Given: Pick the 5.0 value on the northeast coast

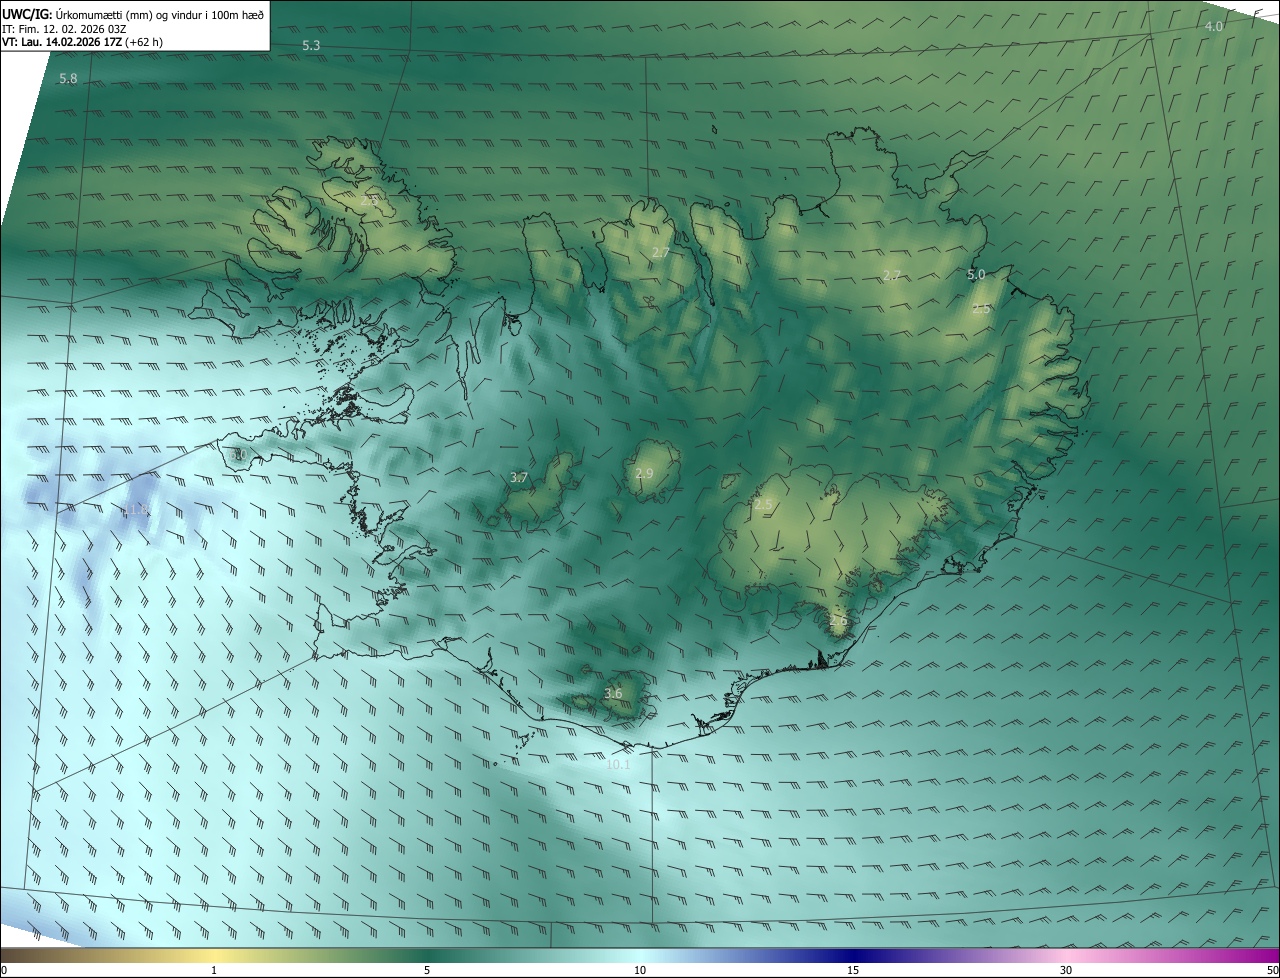Looking at the screenshot, I should click(976, 274).
